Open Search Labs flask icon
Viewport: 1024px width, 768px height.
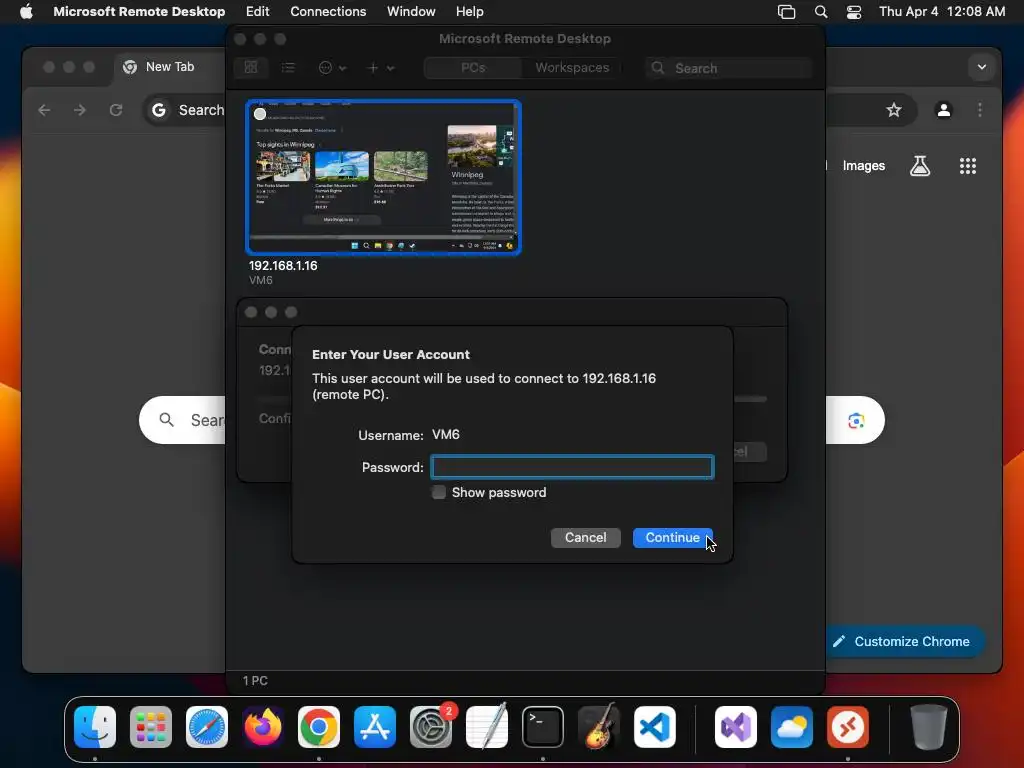click(x=920, y=166)
